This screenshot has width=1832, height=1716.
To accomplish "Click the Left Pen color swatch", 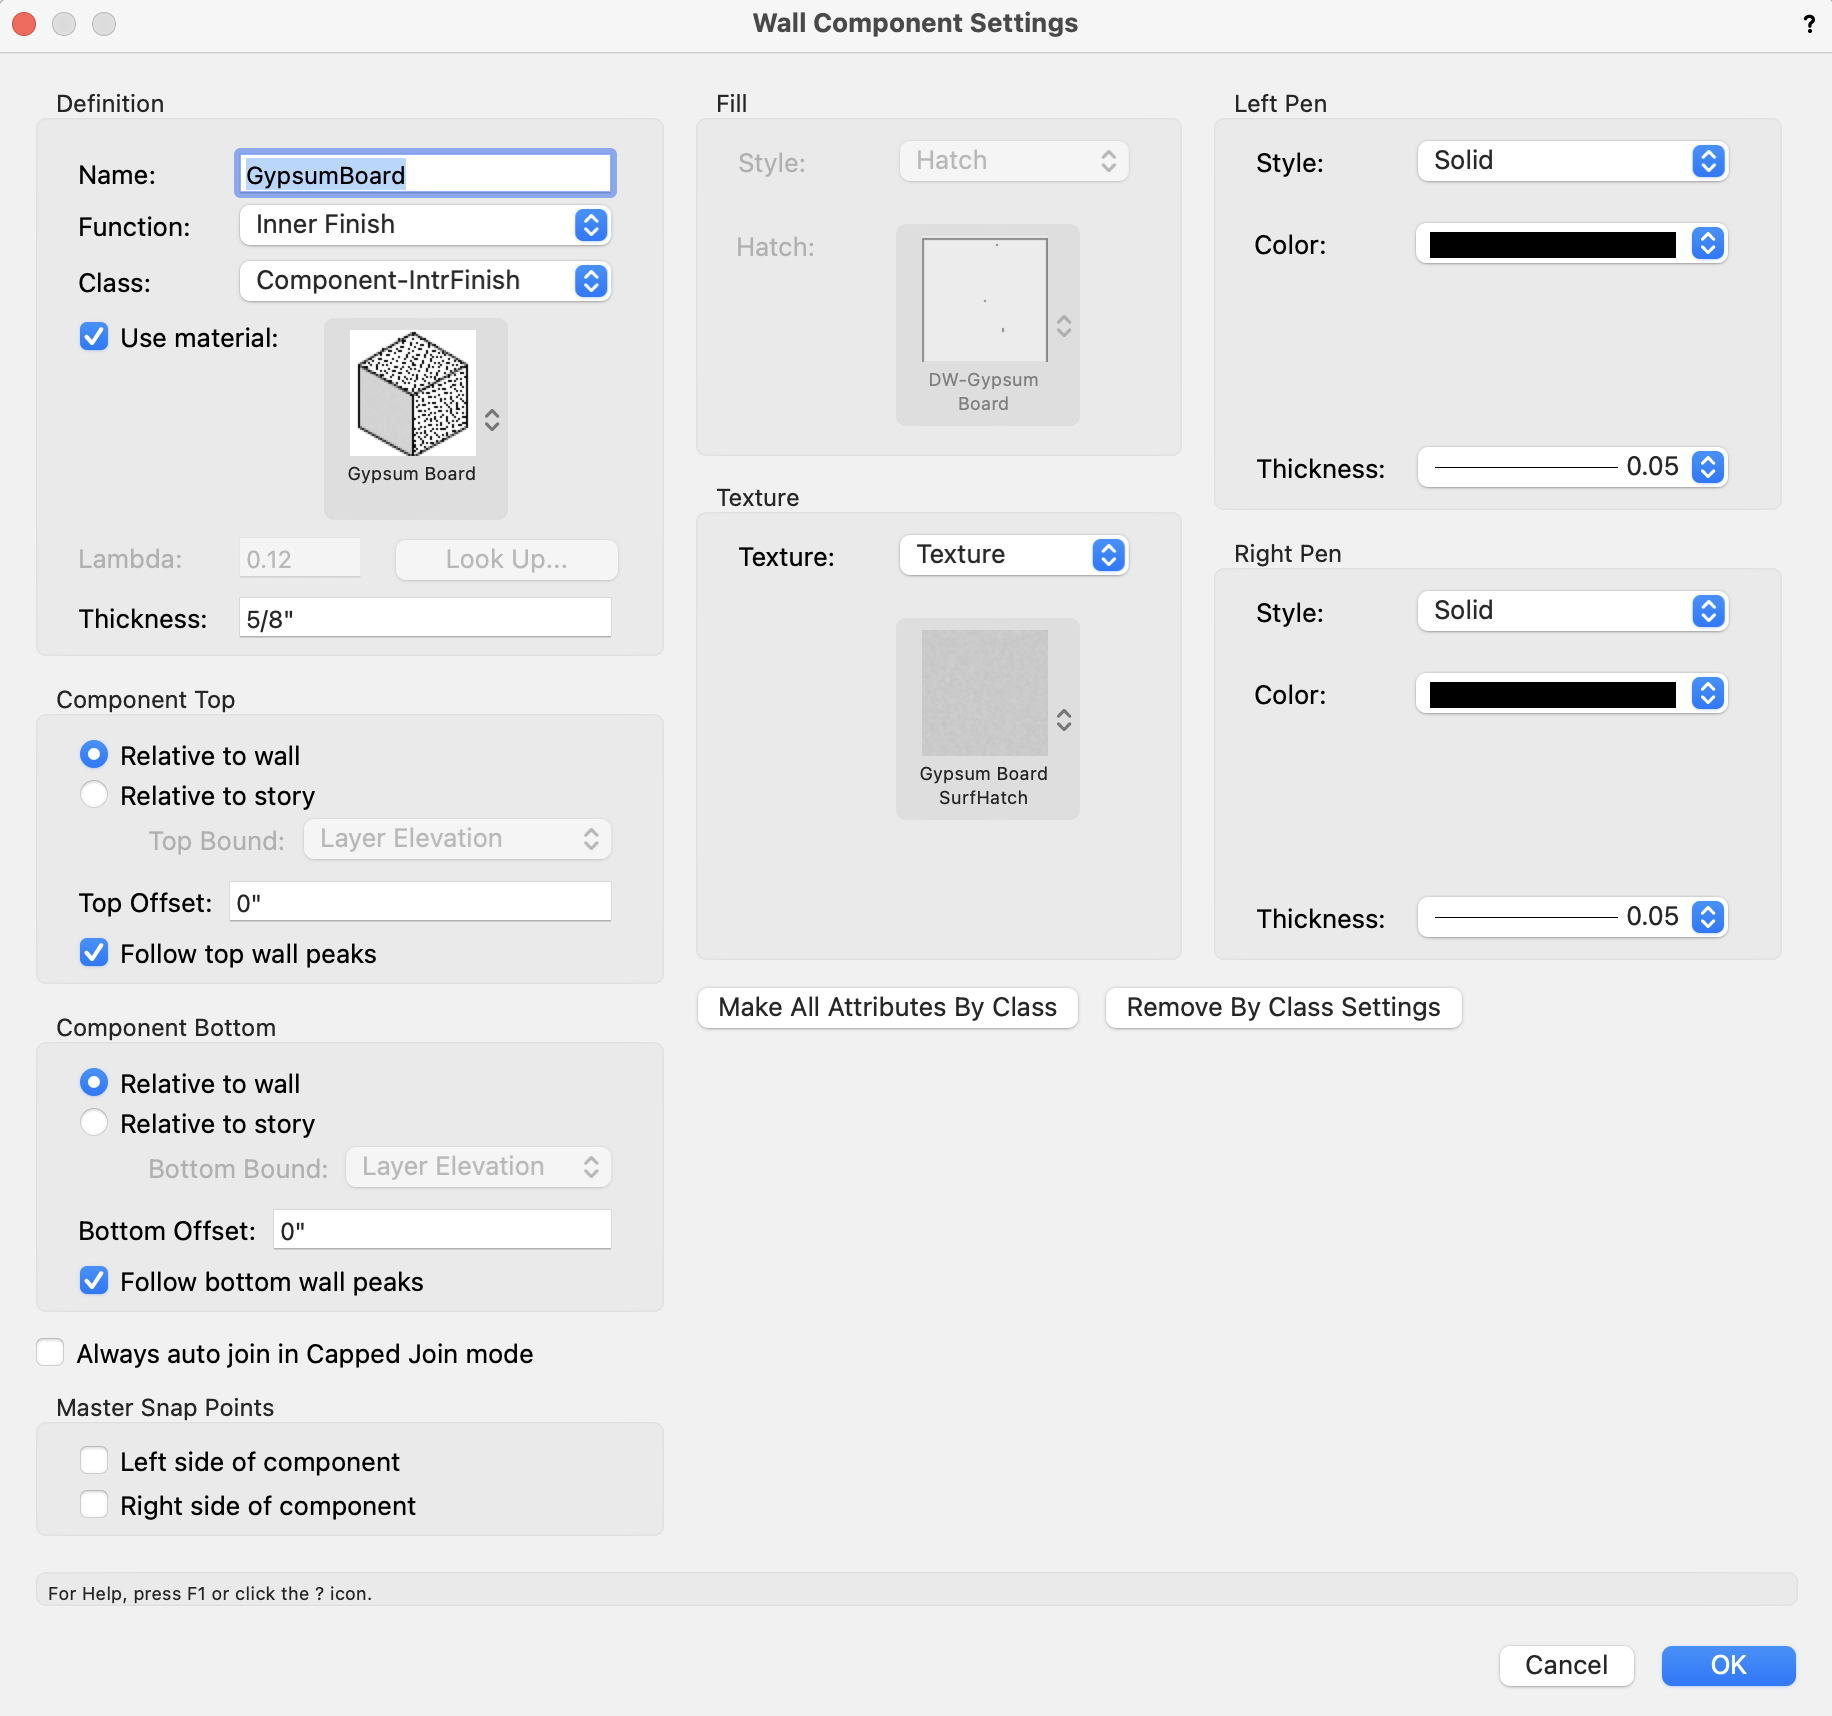I will click(1552, 245).
